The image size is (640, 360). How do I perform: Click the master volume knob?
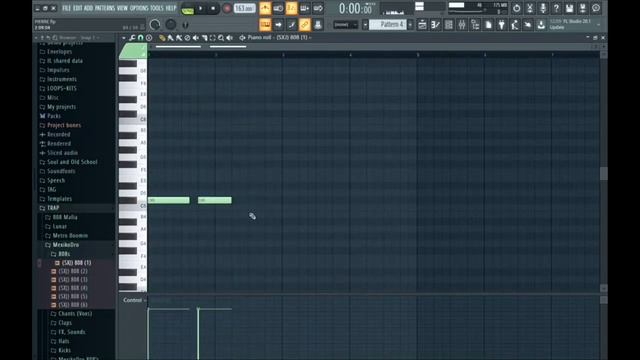(155, 25)
